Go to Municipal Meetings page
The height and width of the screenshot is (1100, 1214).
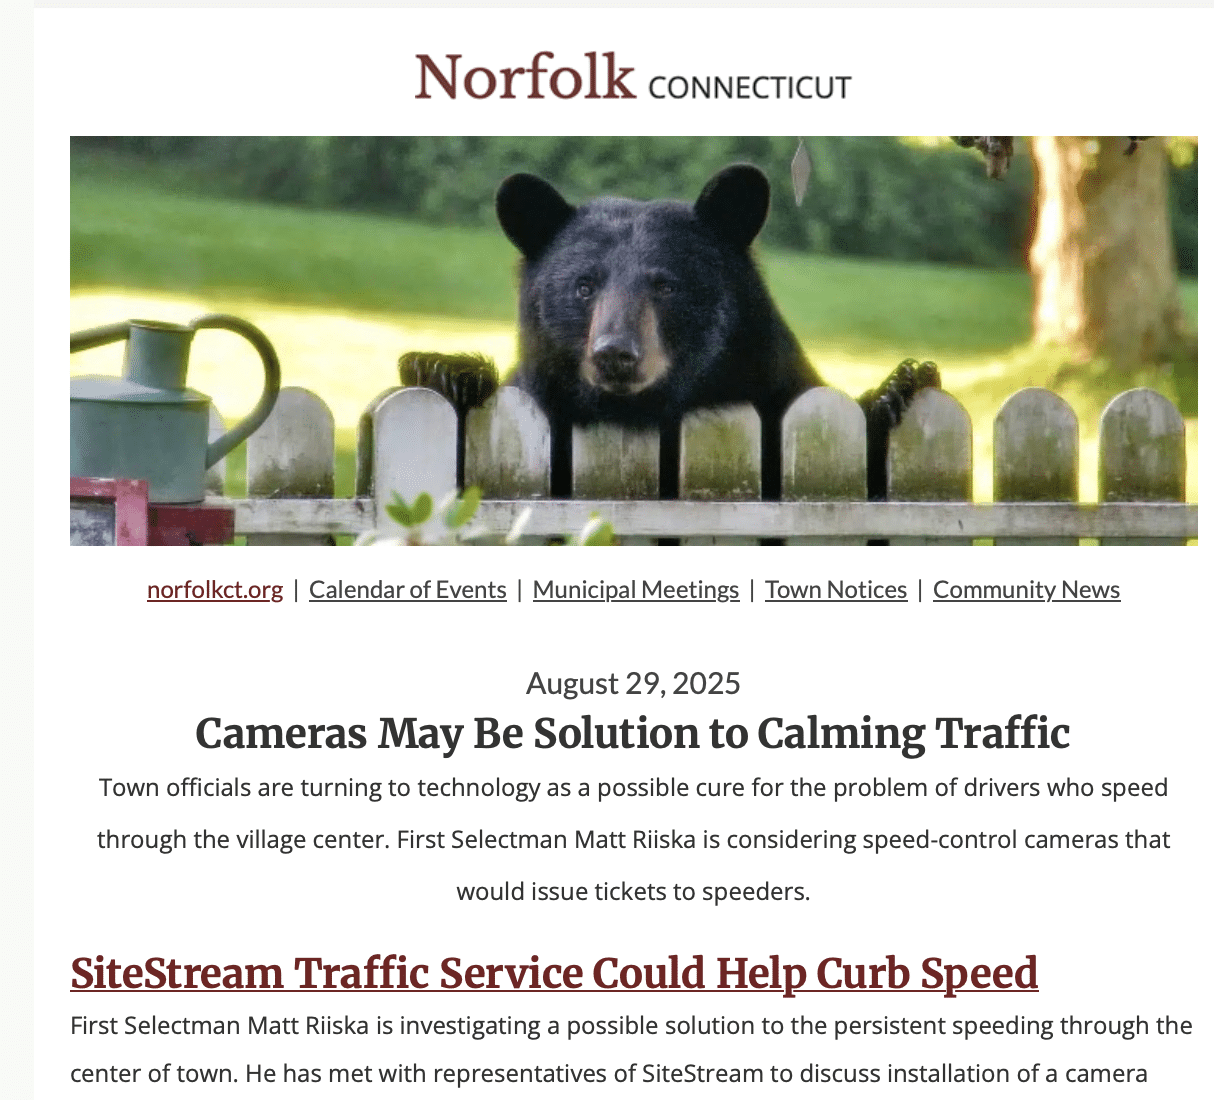pyautogui.click(x=636, y=590)
